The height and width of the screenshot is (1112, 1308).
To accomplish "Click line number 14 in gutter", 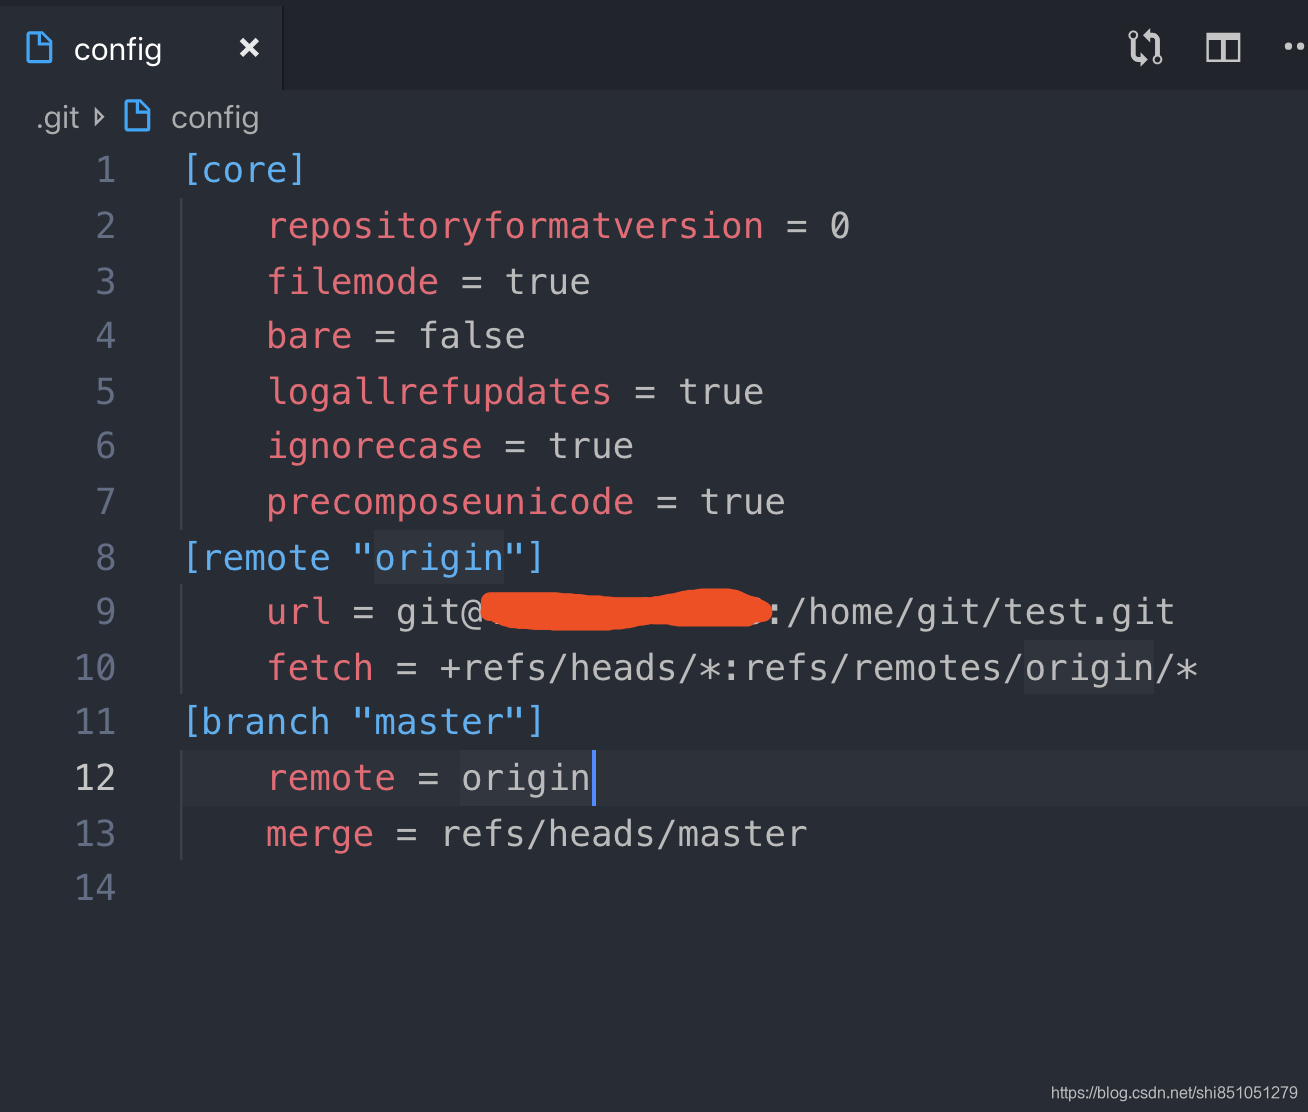I will [96, 887].
